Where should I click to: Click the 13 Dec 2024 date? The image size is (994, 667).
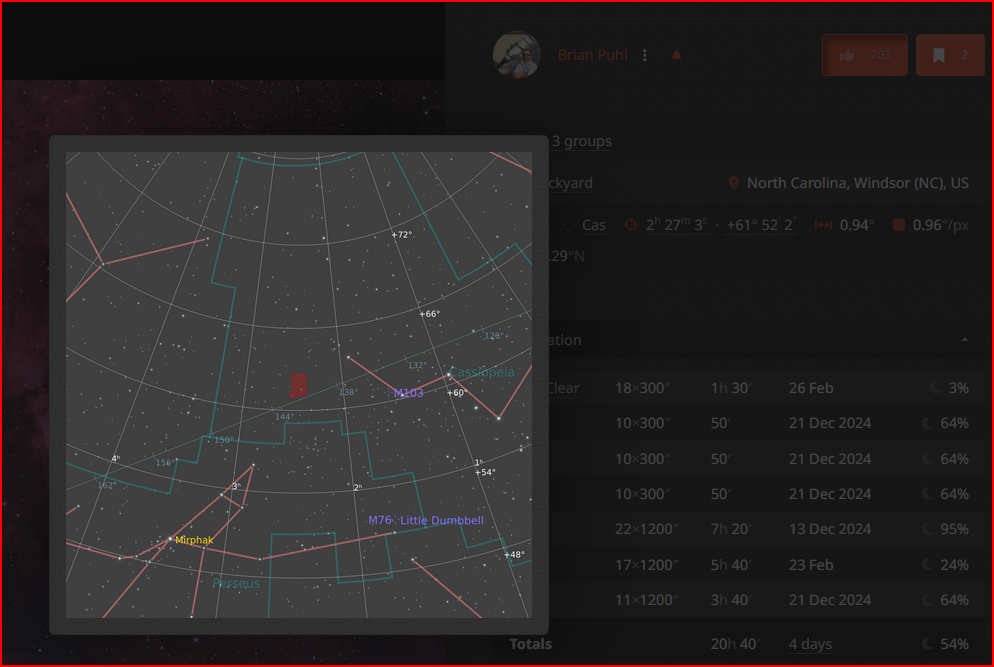point(830,529)
